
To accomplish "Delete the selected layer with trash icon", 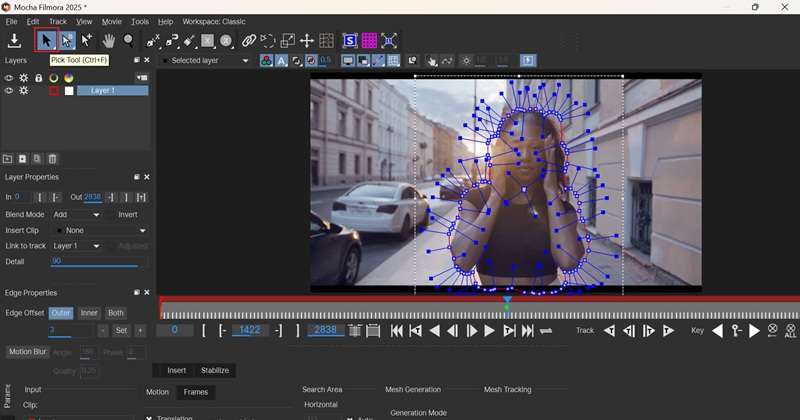I will click(52, 159).
